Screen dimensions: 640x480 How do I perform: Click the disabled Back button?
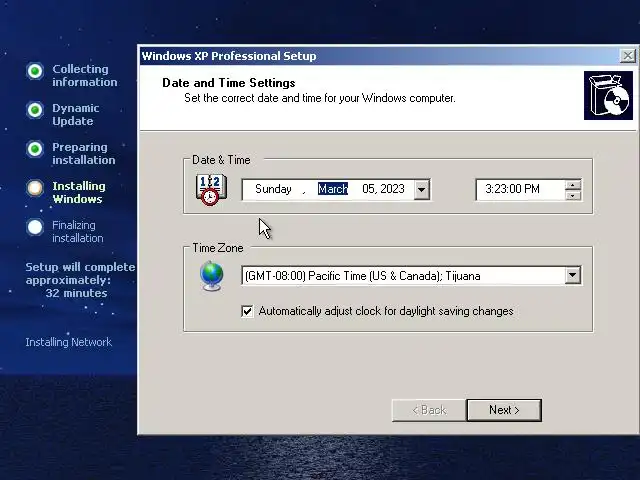(429, 410)
